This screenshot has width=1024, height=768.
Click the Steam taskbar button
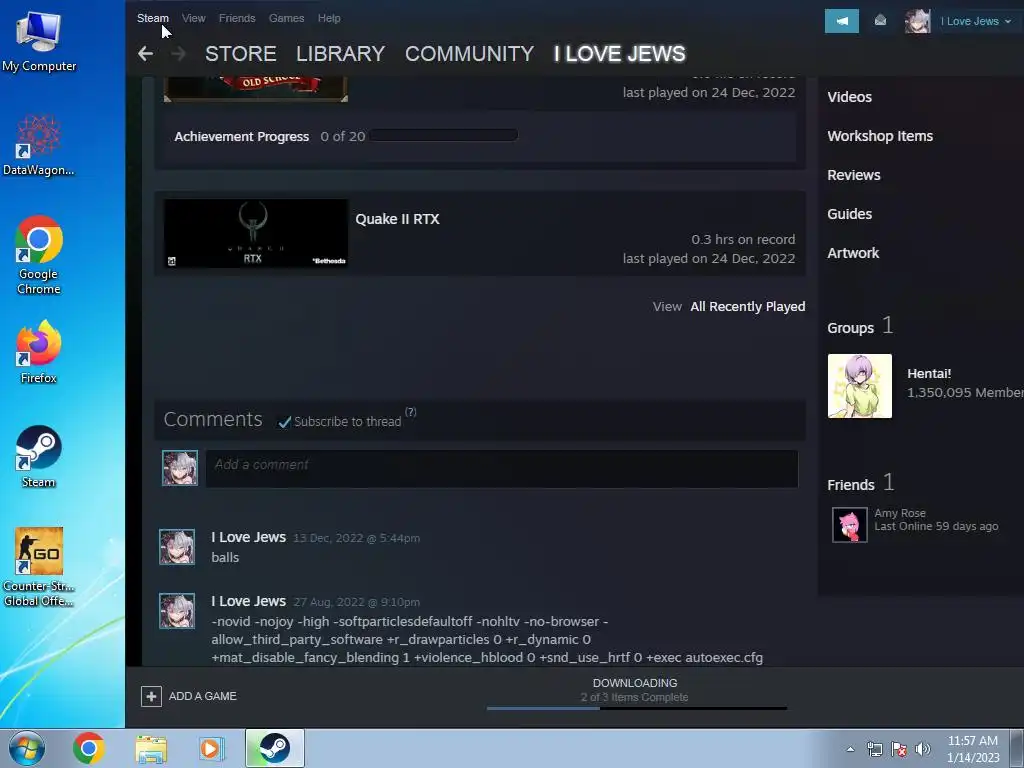click(x=275, y=748)
